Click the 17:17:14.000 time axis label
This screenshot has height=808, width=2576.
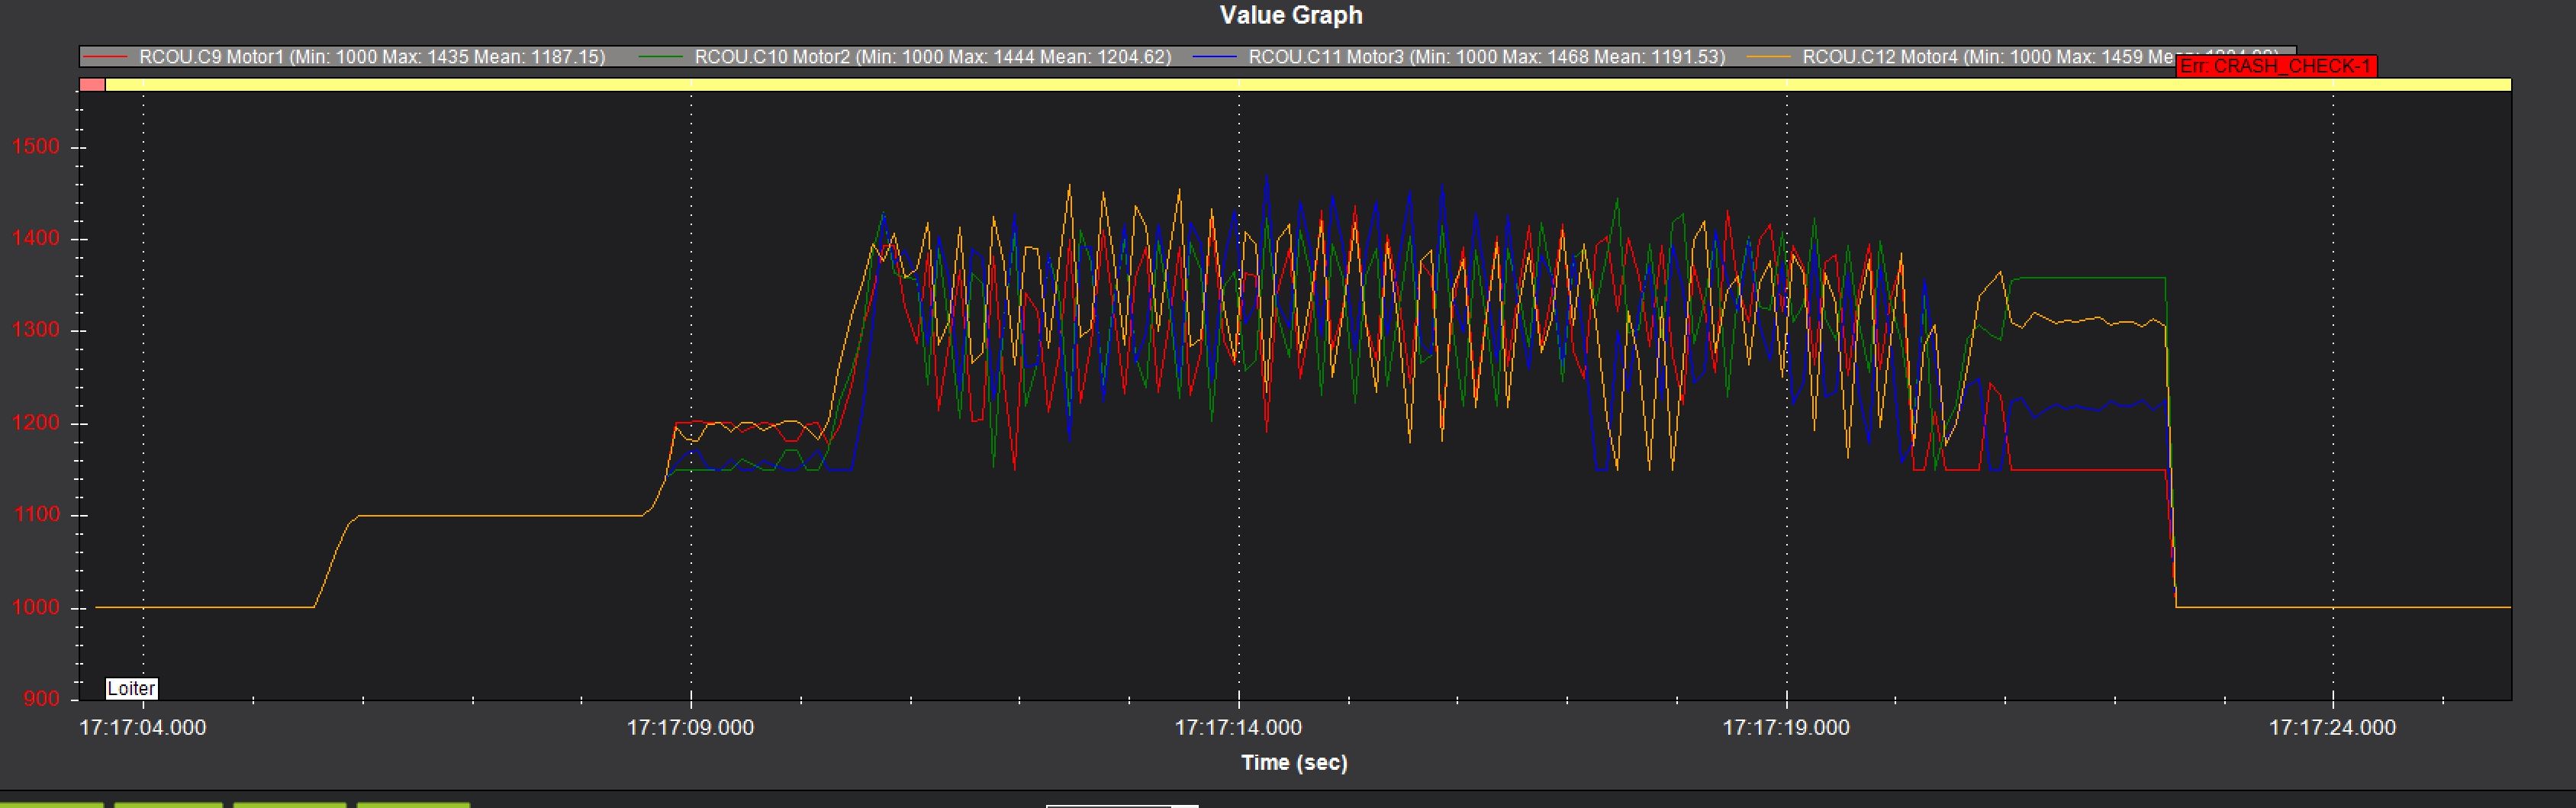(x=1238, y=727)
